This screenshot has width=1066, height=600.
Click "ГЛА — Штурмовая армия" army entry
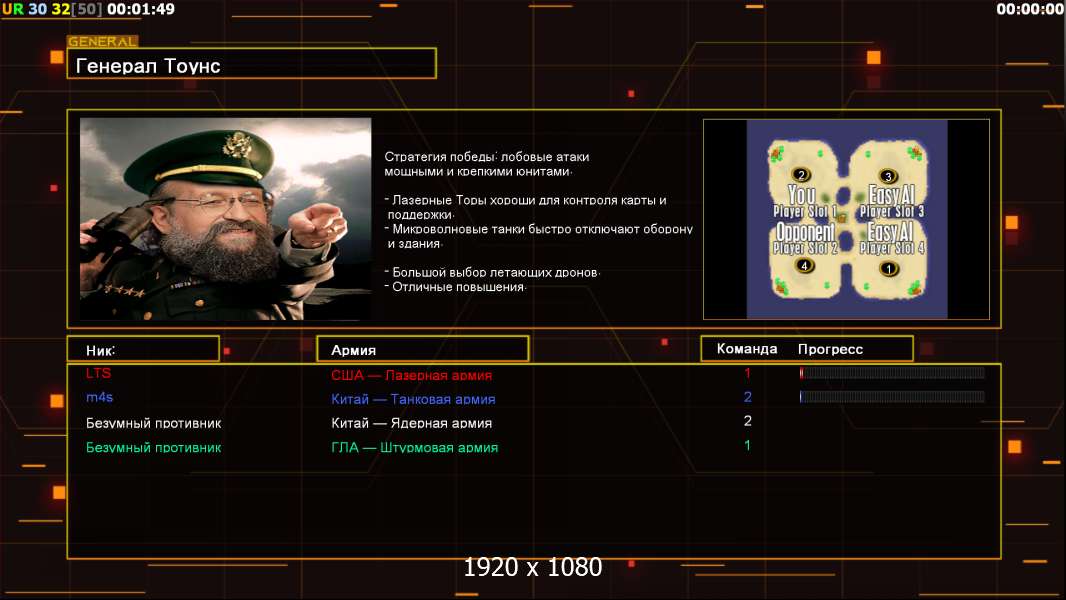[x=415, y=447]
